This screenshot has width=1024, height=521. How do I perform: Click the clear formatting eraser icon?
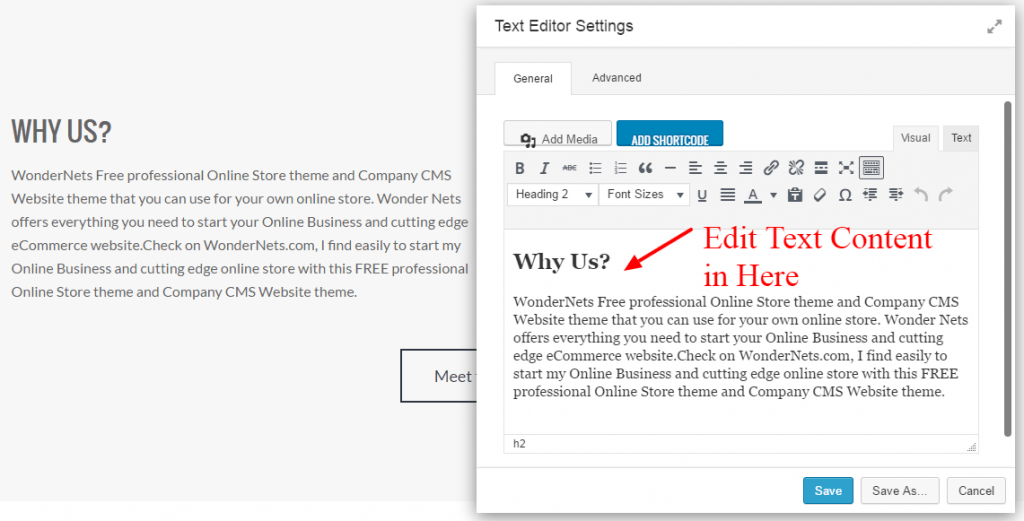(820, 195)
